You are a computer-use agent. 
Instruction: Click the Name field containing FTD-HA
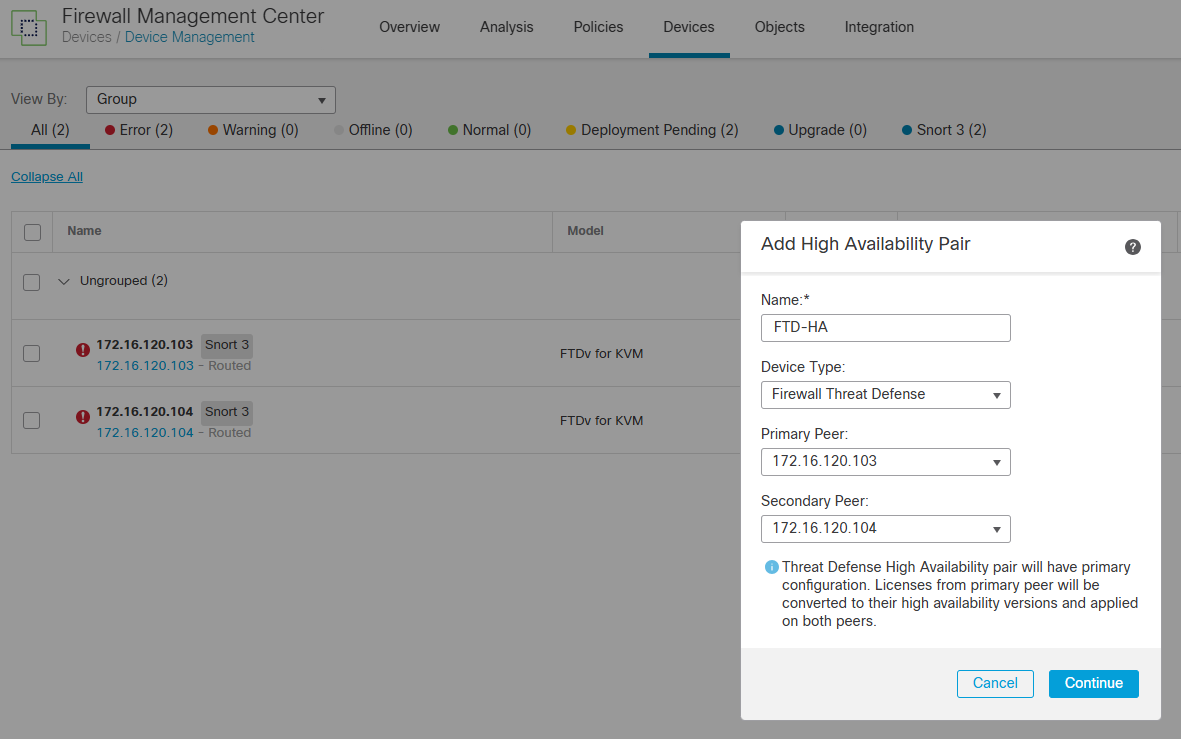click(886, 328)
